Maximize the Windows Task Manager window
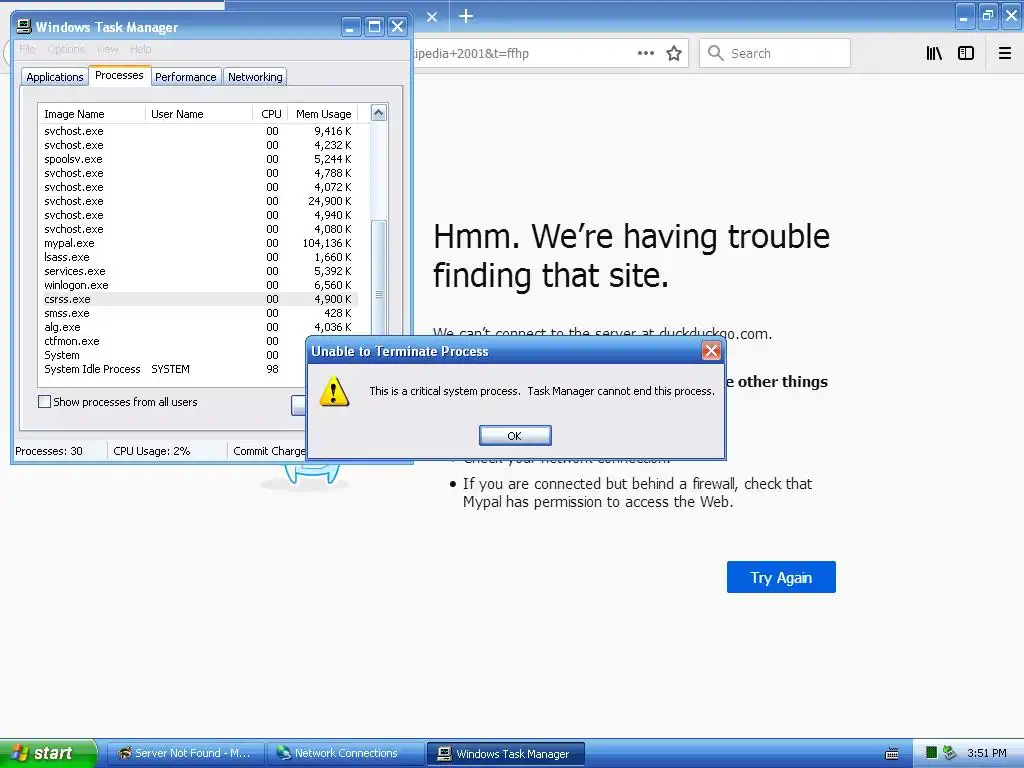 [x=374, y=27]
